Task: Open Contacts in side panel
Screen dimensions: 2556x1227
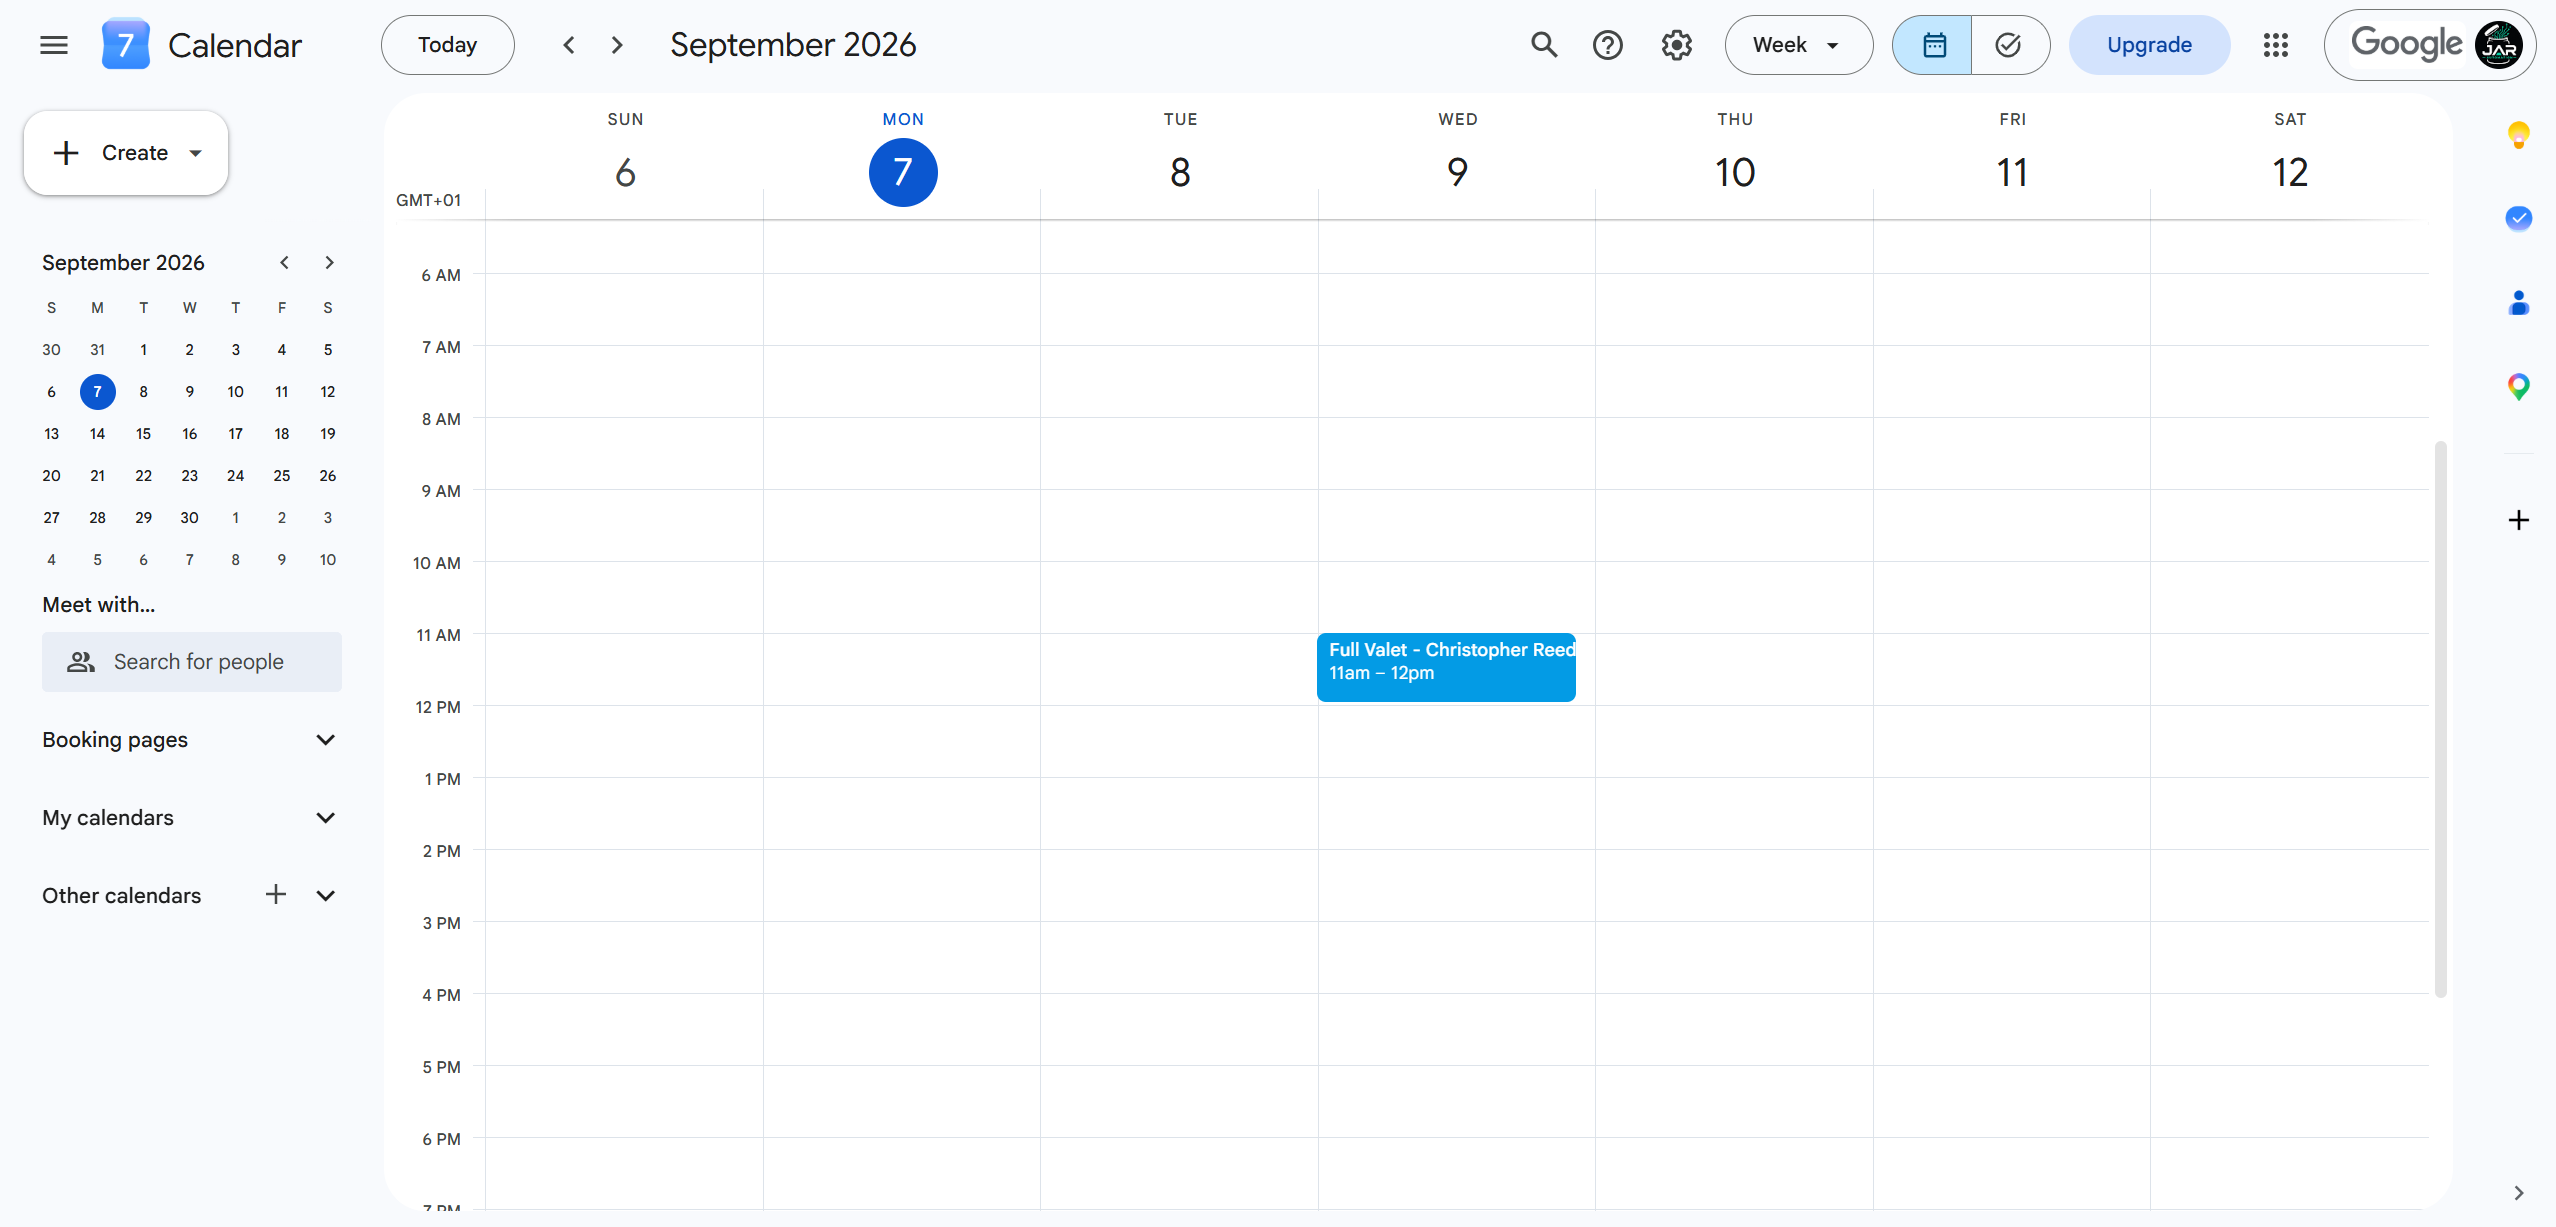Action: 2519,302
